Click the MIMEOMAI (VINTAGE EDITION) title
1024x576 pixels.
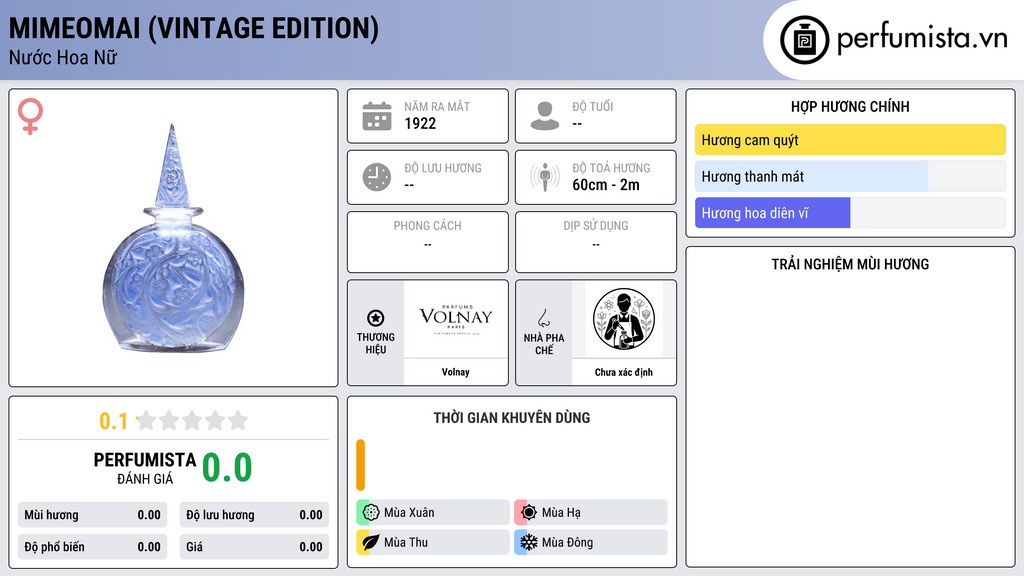point(194,29)
